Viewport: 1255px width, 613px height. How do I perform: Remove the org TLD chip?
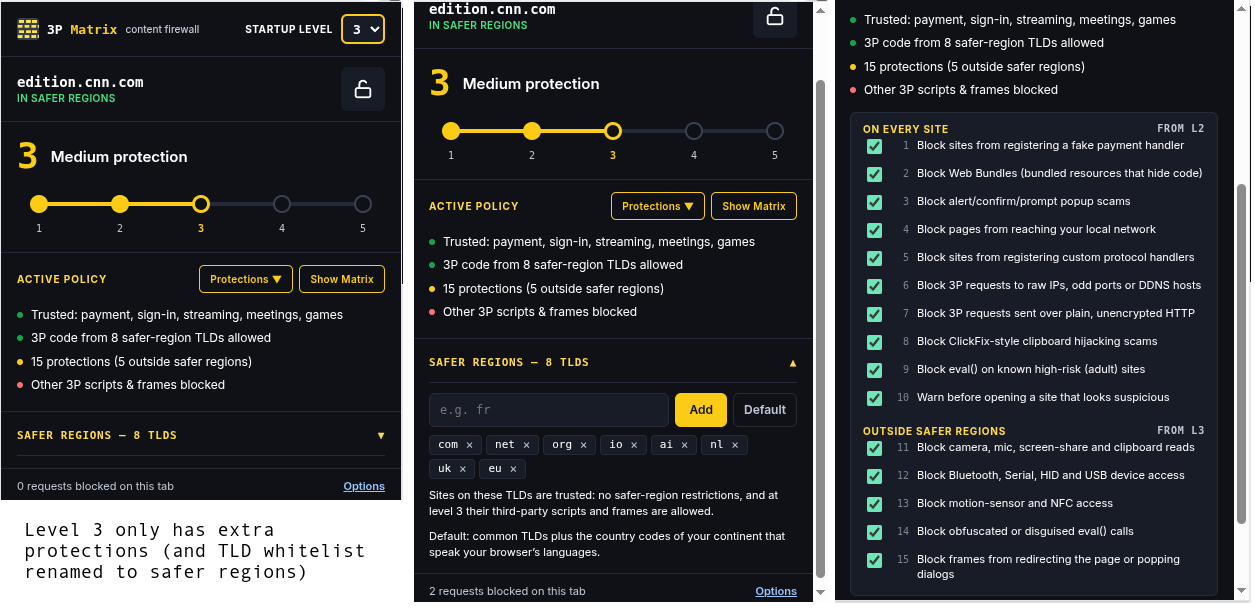point(583,445)
